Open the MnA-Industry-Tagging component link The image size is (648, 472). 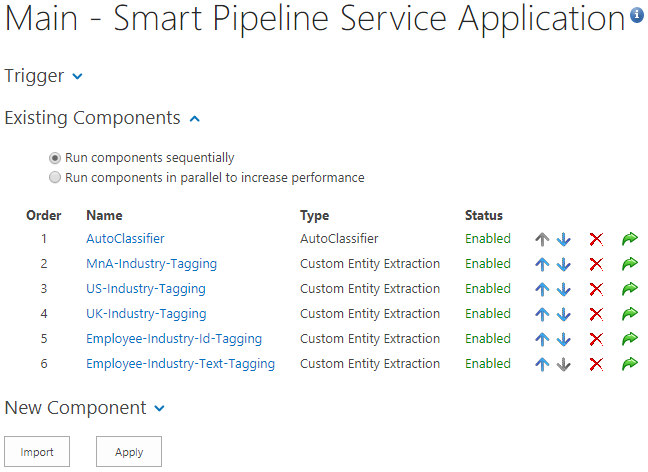(151, 264)
